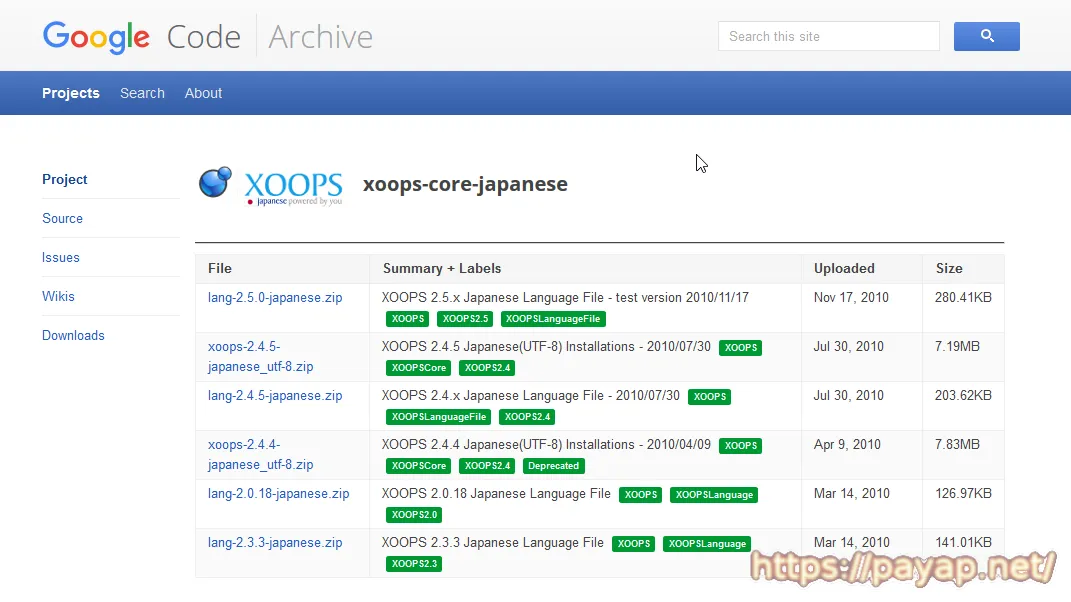1071x602 pixels.
Task: Click the XOOPSLanguageFile label tag
Action: [x=553, y=318]
